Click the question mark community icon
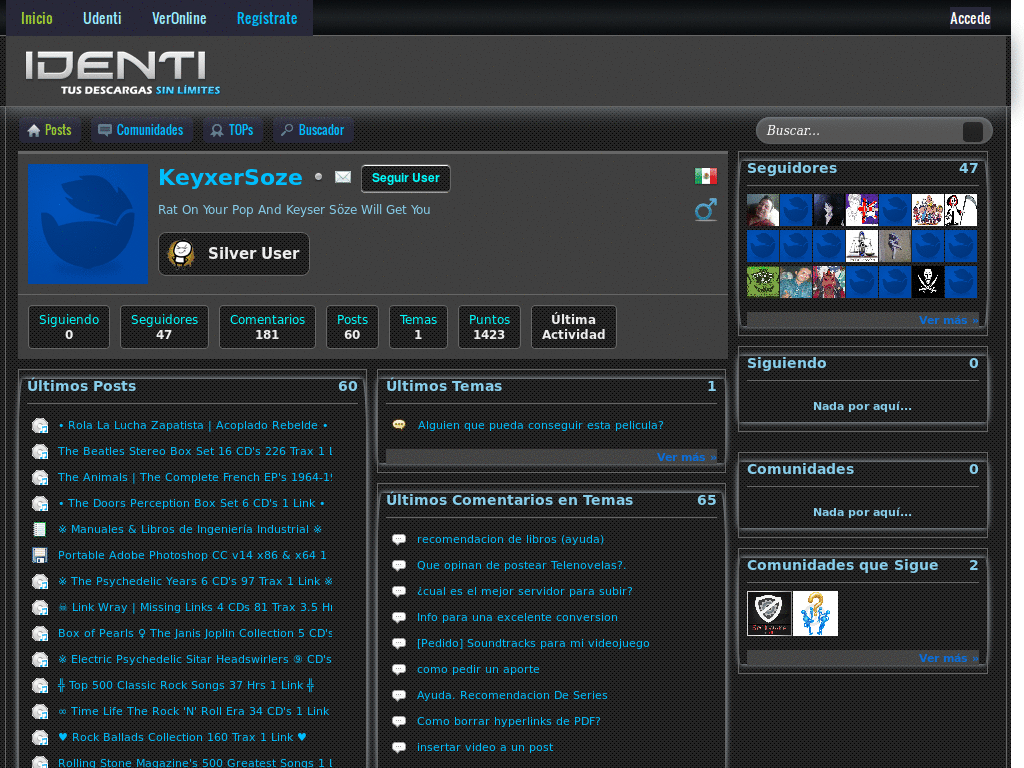1024x768 pixels. click(x=815, y=613)
